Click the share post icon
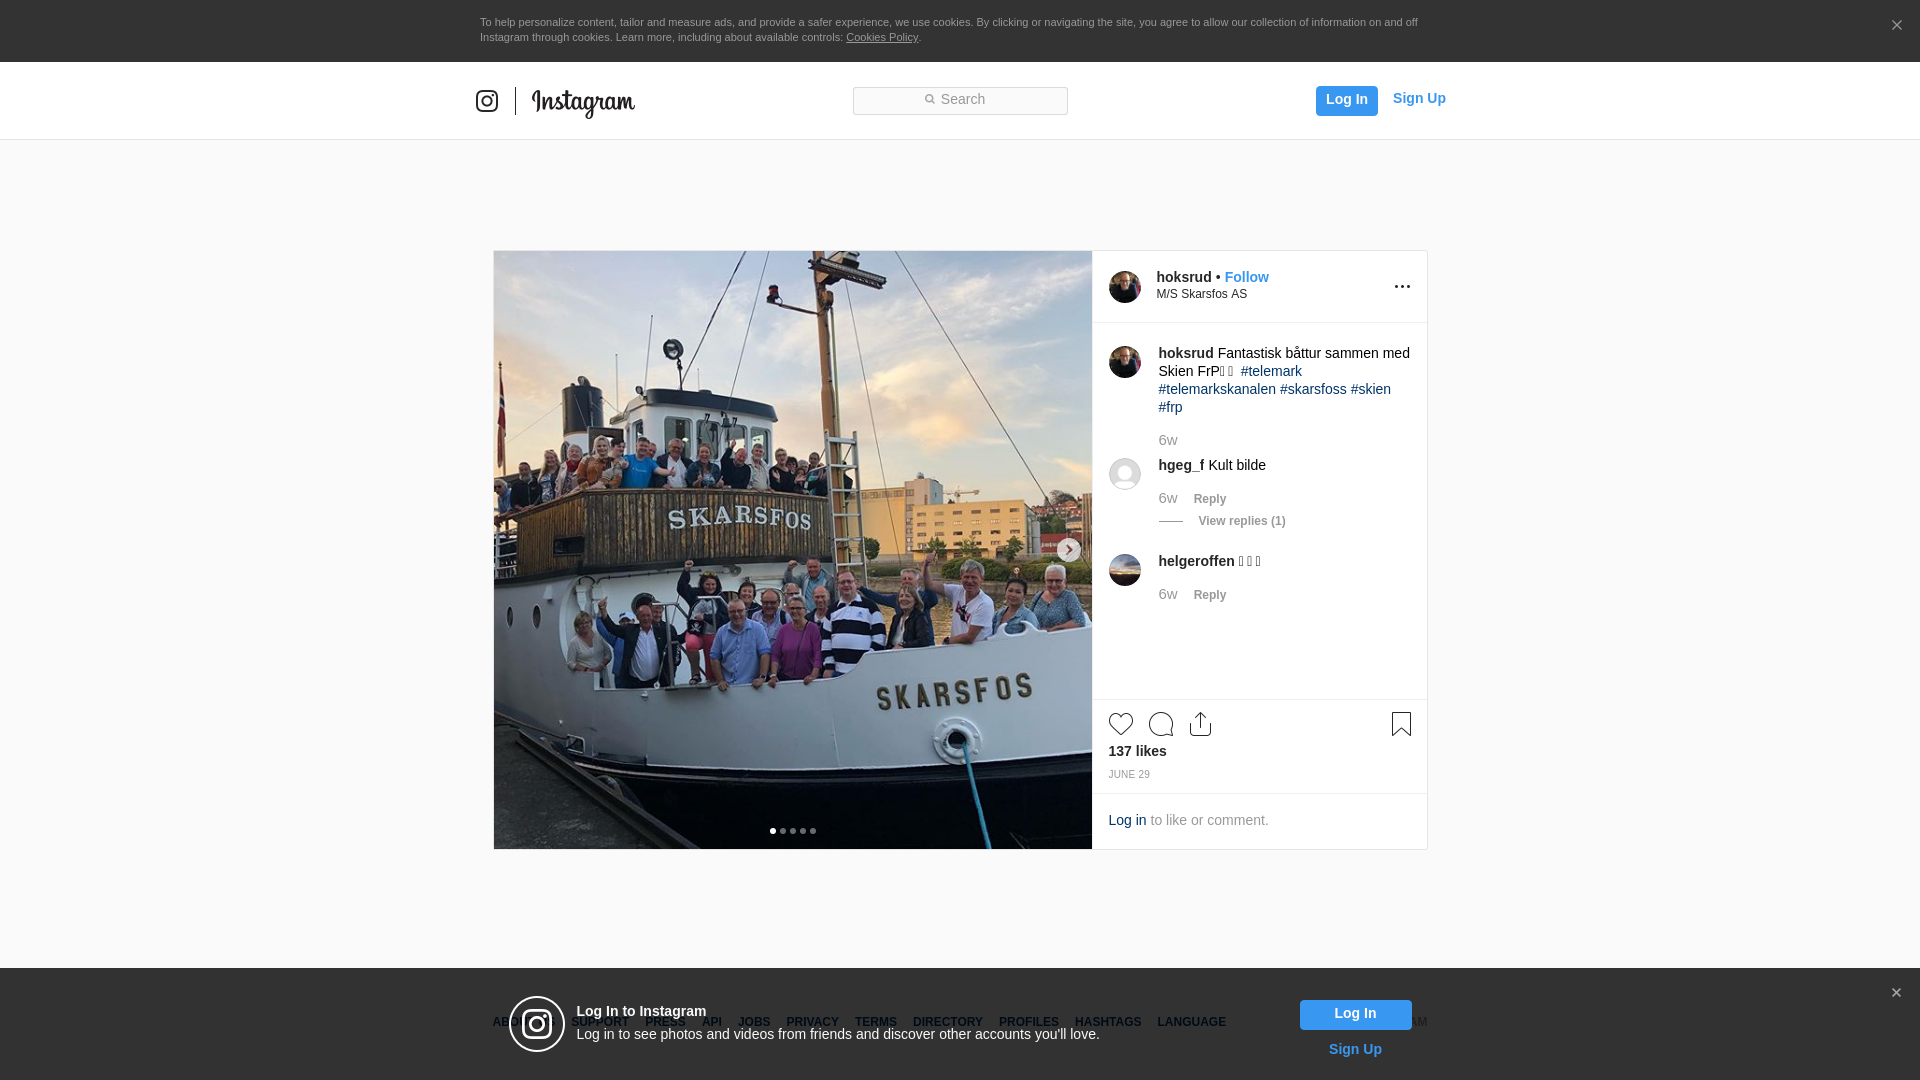Screen dimensions: 1920x1080 pyautogui.click(x=1200, y=724)
